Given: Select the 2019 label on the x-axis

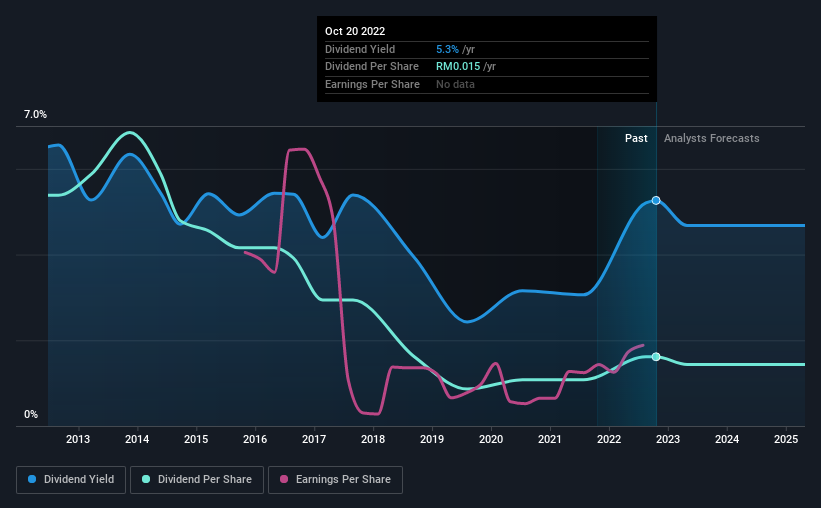Looking at the screenshot, I should [x=432, y=439].
